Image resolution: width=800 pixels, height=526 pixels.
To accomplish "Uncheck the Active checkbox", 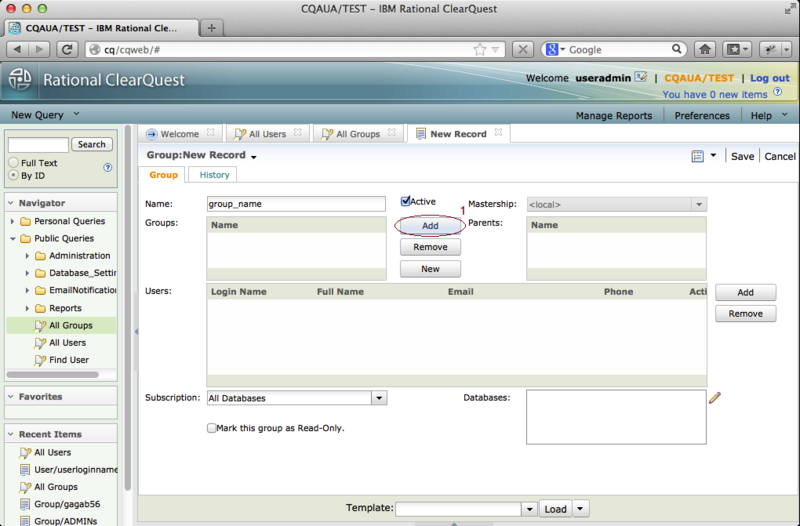I will [x=407, y=202].
